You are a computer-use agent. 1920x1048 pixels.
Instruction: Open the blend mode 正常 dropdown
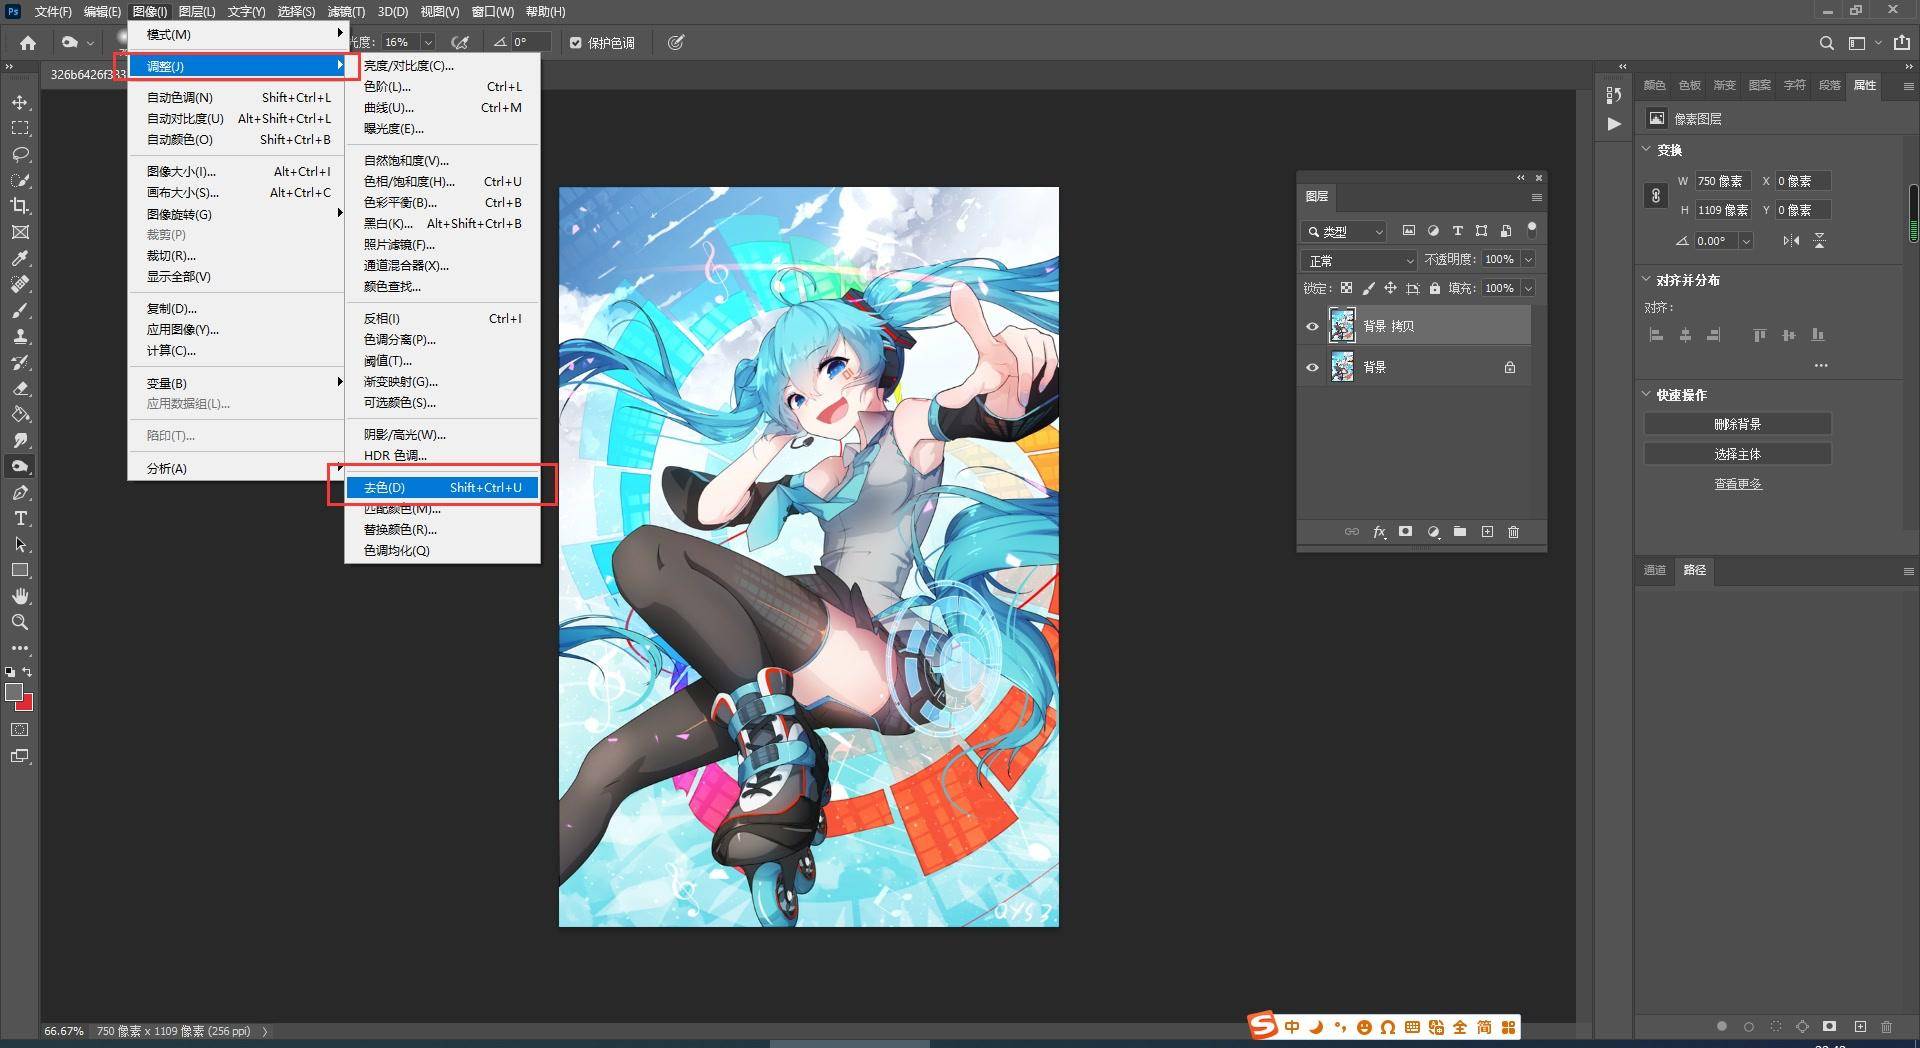[1360, 260]
